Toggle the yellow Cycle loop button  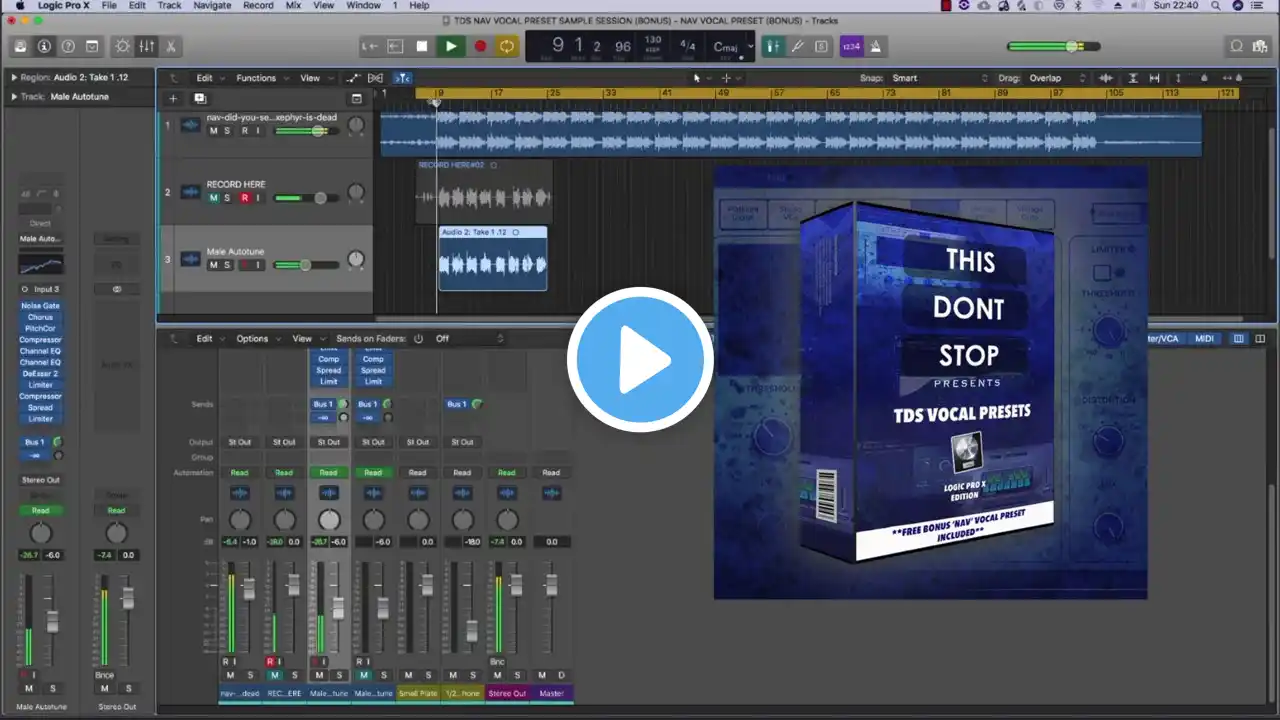[x=507, y=46]
